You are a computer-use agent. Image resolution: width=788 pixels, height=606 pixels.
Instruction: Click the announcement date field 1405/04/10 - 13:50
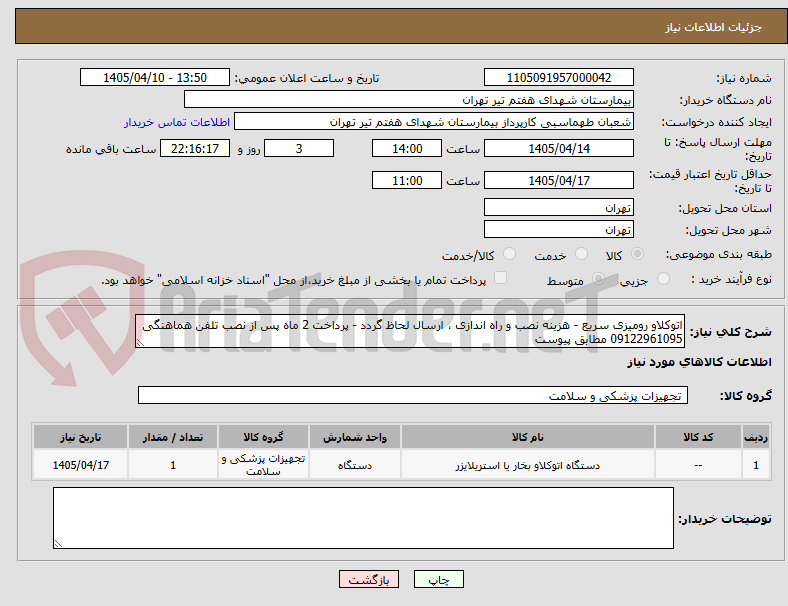click(x=155, y=77)
